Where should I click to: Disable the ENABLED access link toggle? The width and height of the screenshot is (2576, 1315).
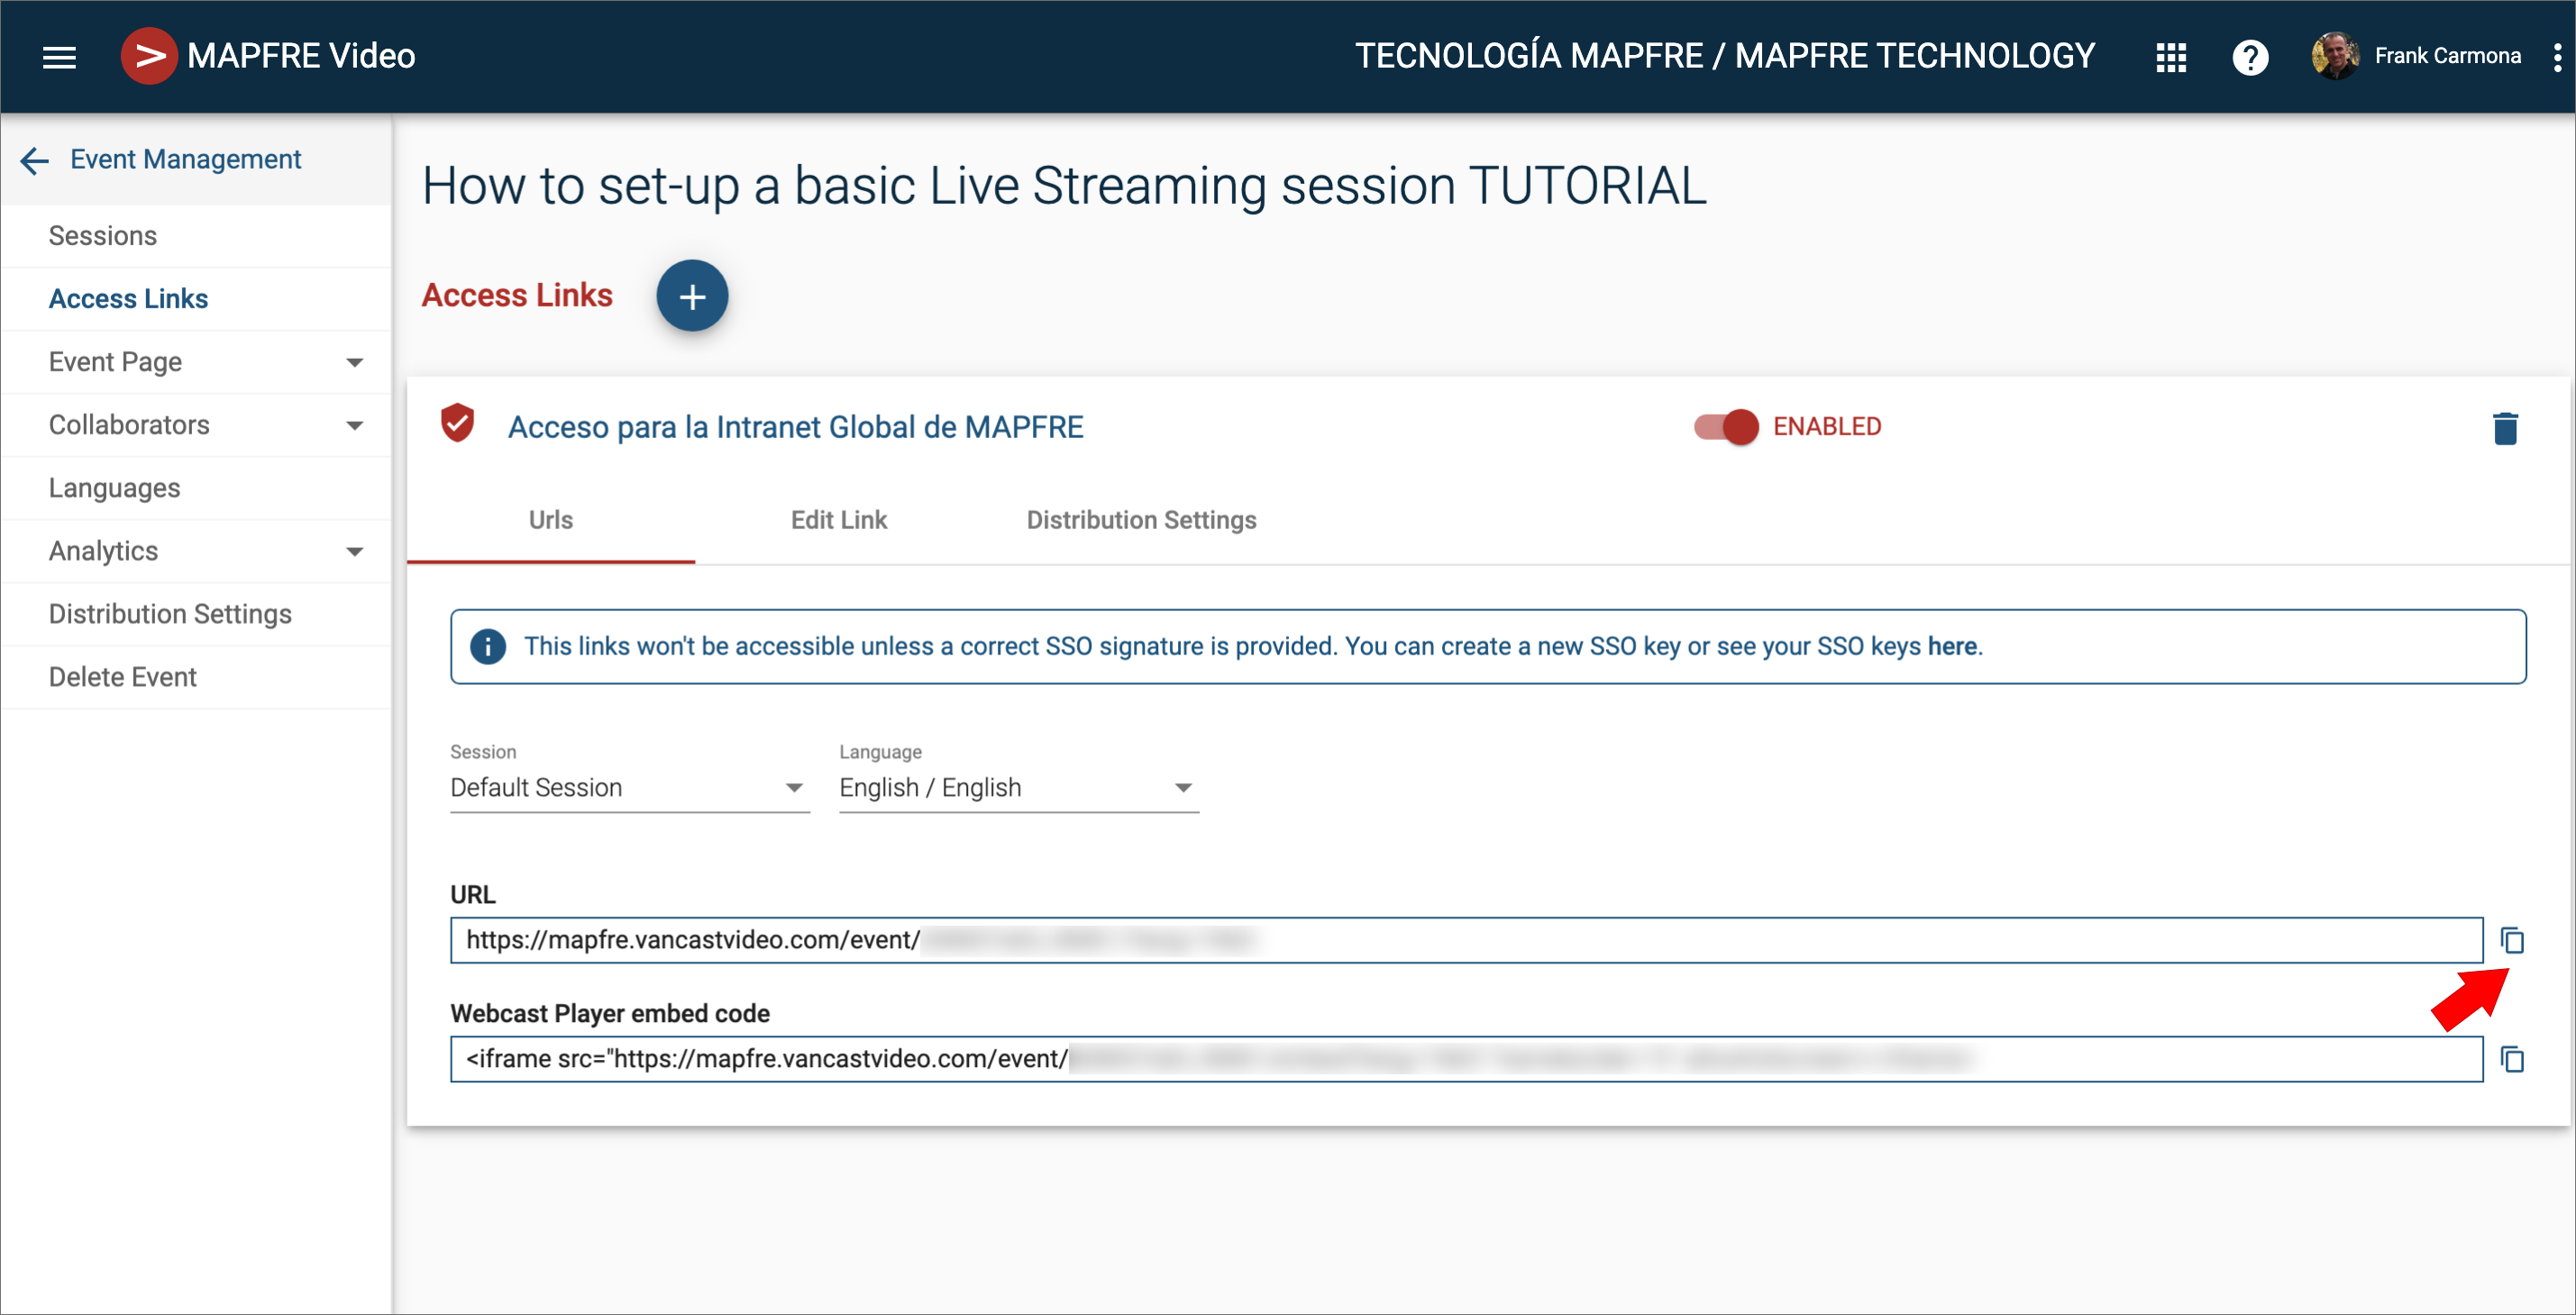pyautogui.click(x=1727, y=427)
